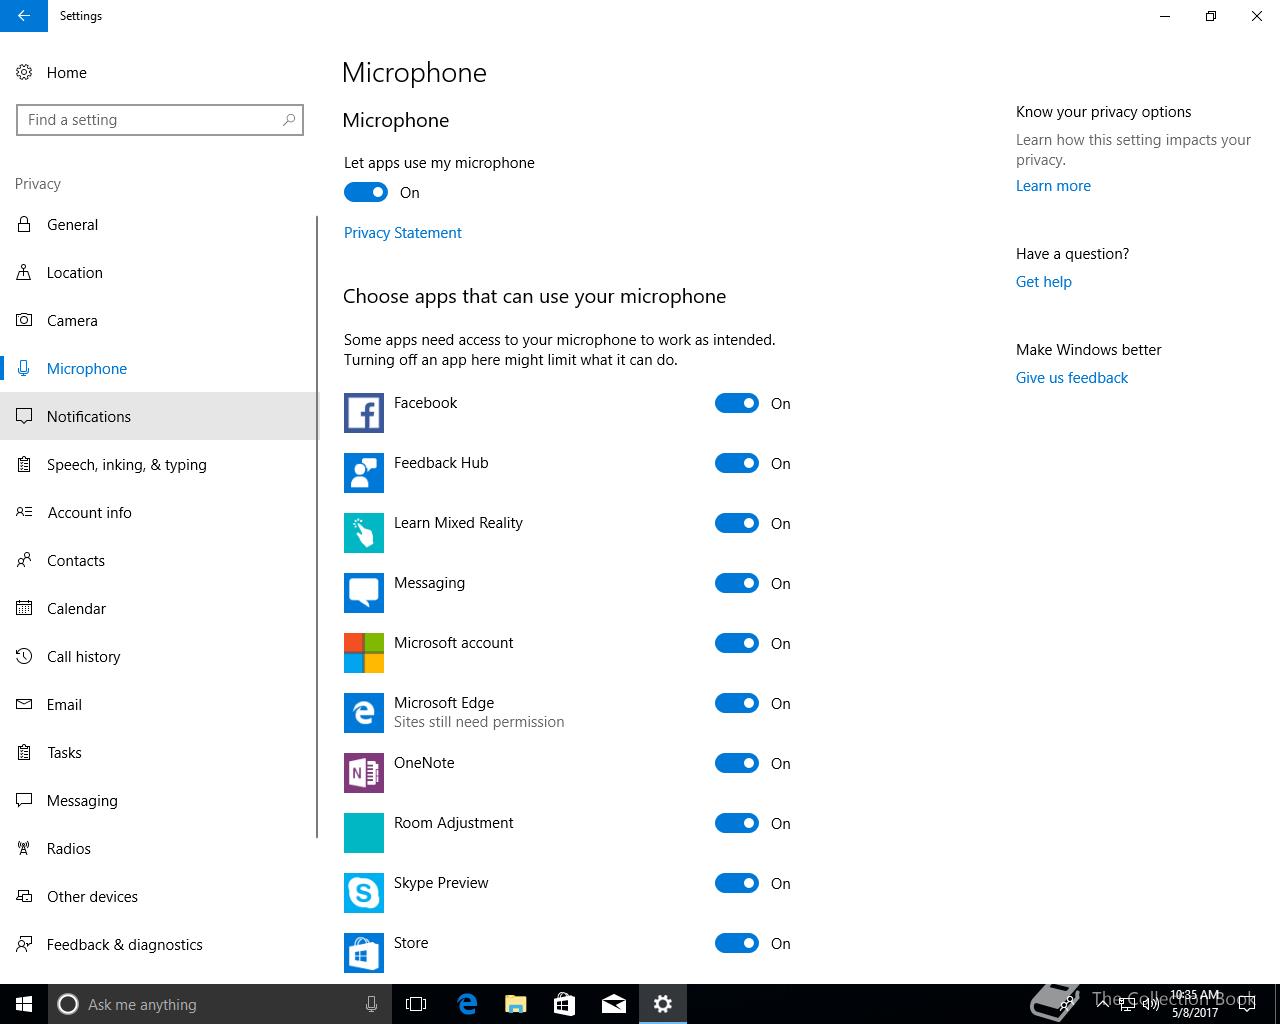Open Task View from the taskbar
The width and height of the screenshot is (1280, 1024).
pyautogui.click(x=416, y=1004)
